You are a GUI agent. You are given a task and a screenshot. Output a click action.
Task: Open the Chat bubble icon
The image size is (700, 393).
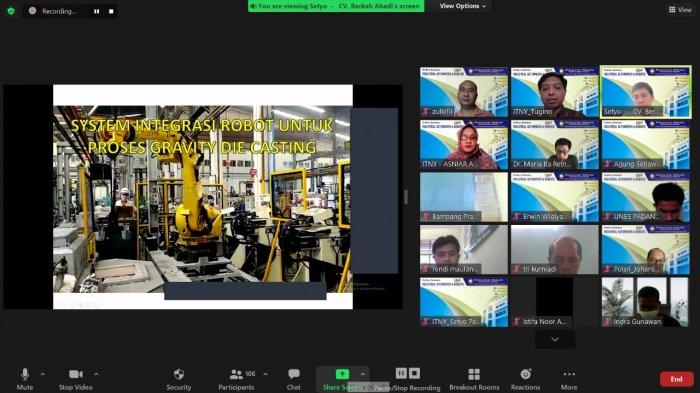point(294,374)
